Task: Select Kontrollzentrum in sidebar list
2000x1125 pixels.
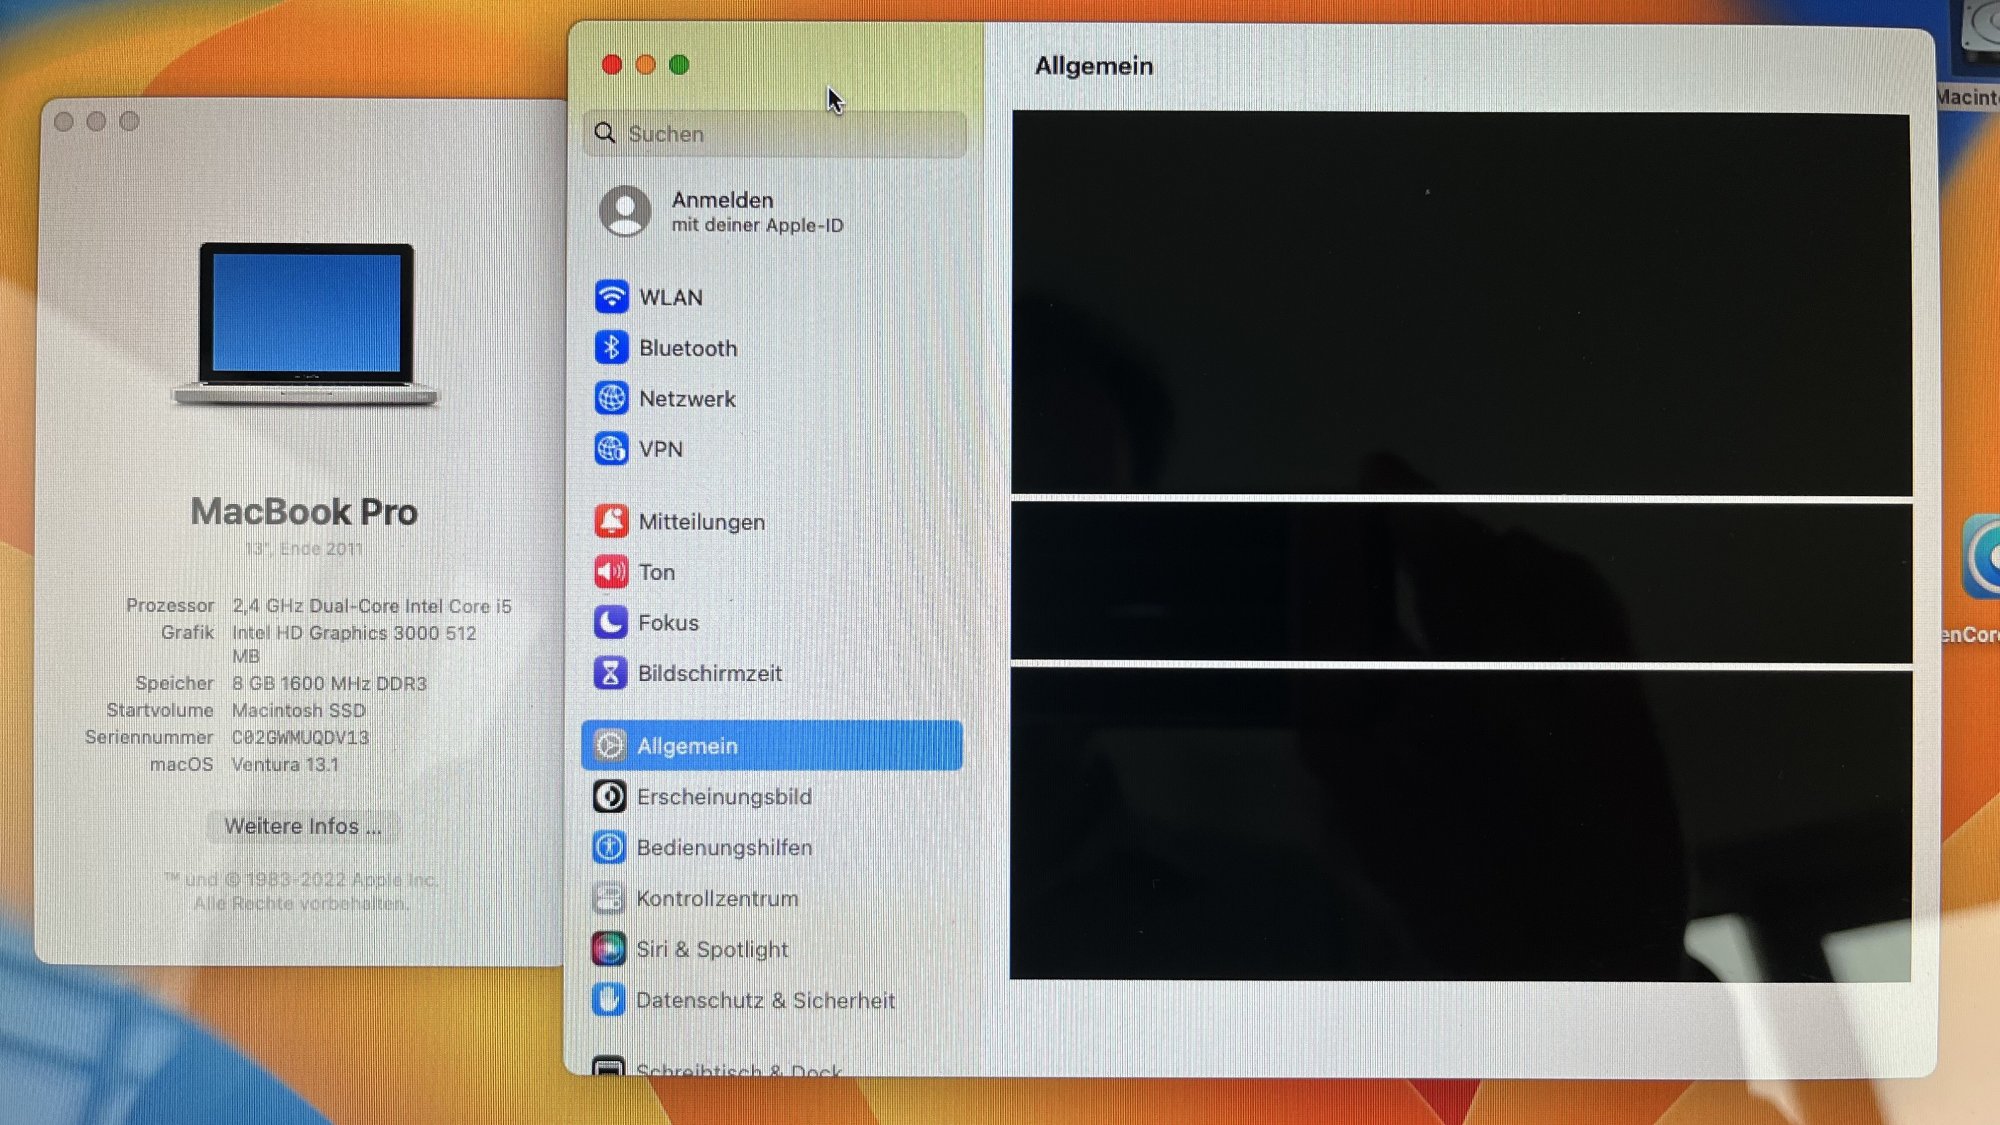Action: pos(717,898)
